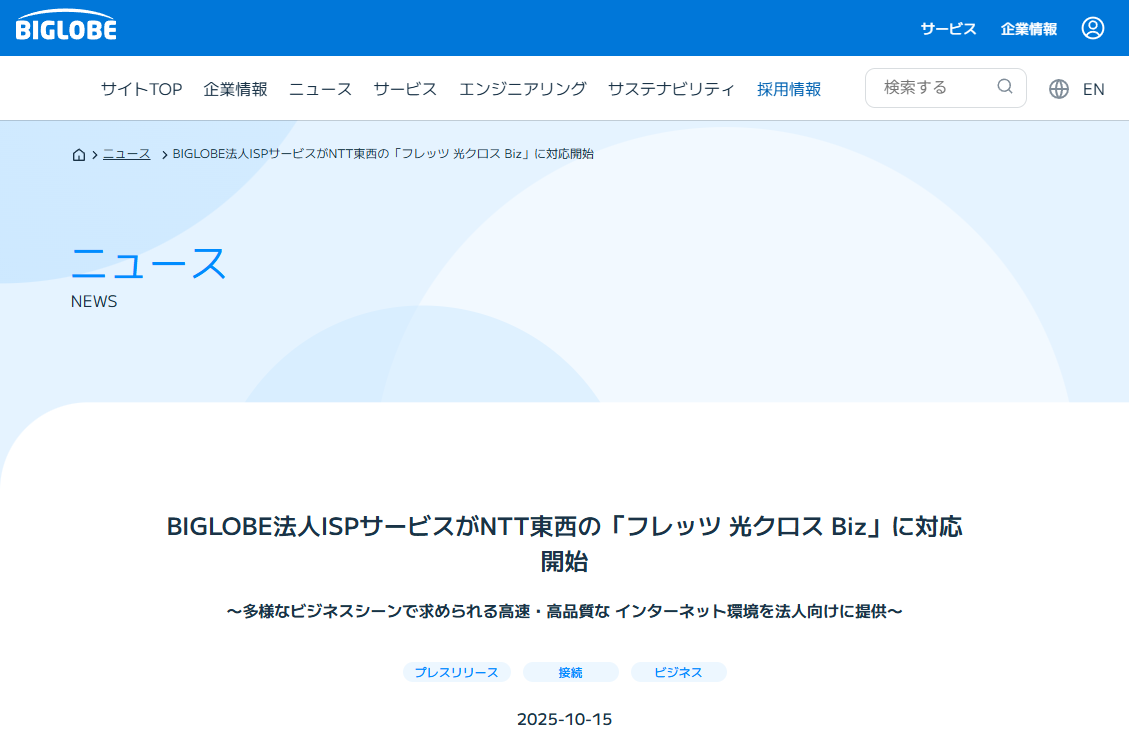
Task: Click the ニュース breadcrumb link
Action: tap(126, 154)
